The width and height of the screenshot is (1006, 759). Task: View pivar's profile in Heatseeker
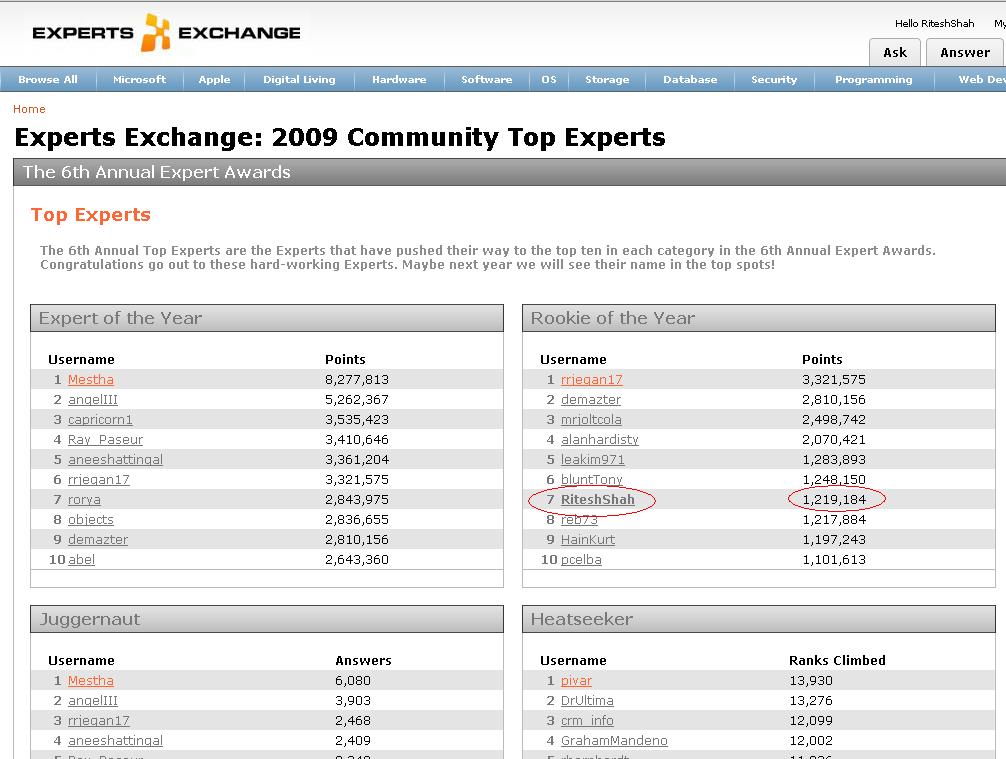click(576, 680)
